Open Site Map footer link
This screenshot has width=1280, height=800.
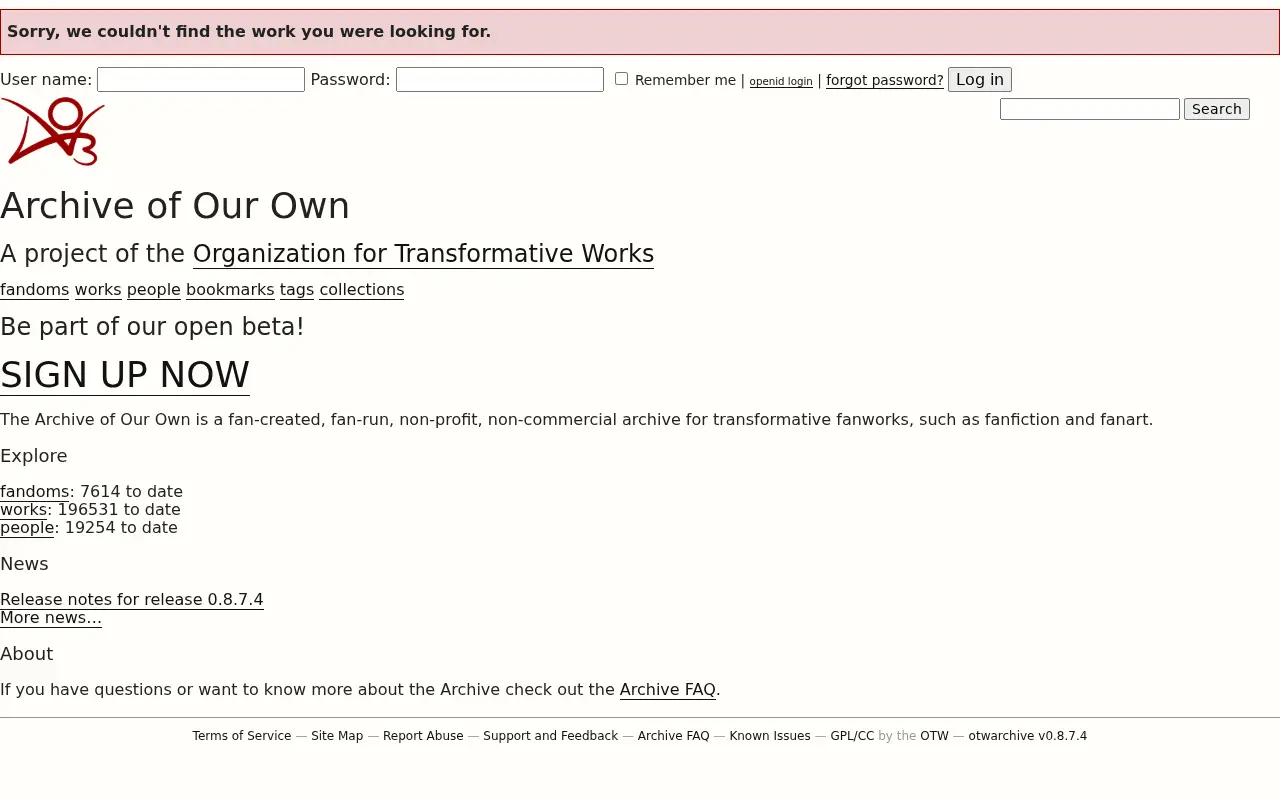coord(337,736)
